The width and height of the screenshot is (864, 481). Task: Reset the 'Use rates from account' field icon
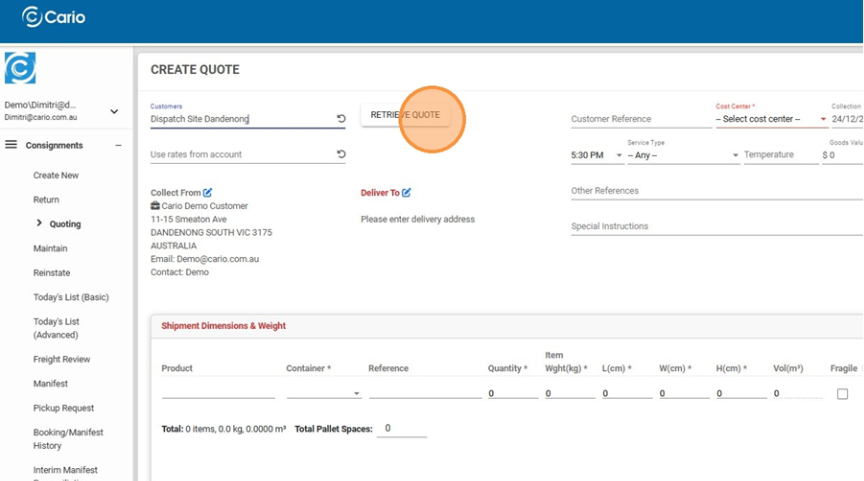(341, 155)
